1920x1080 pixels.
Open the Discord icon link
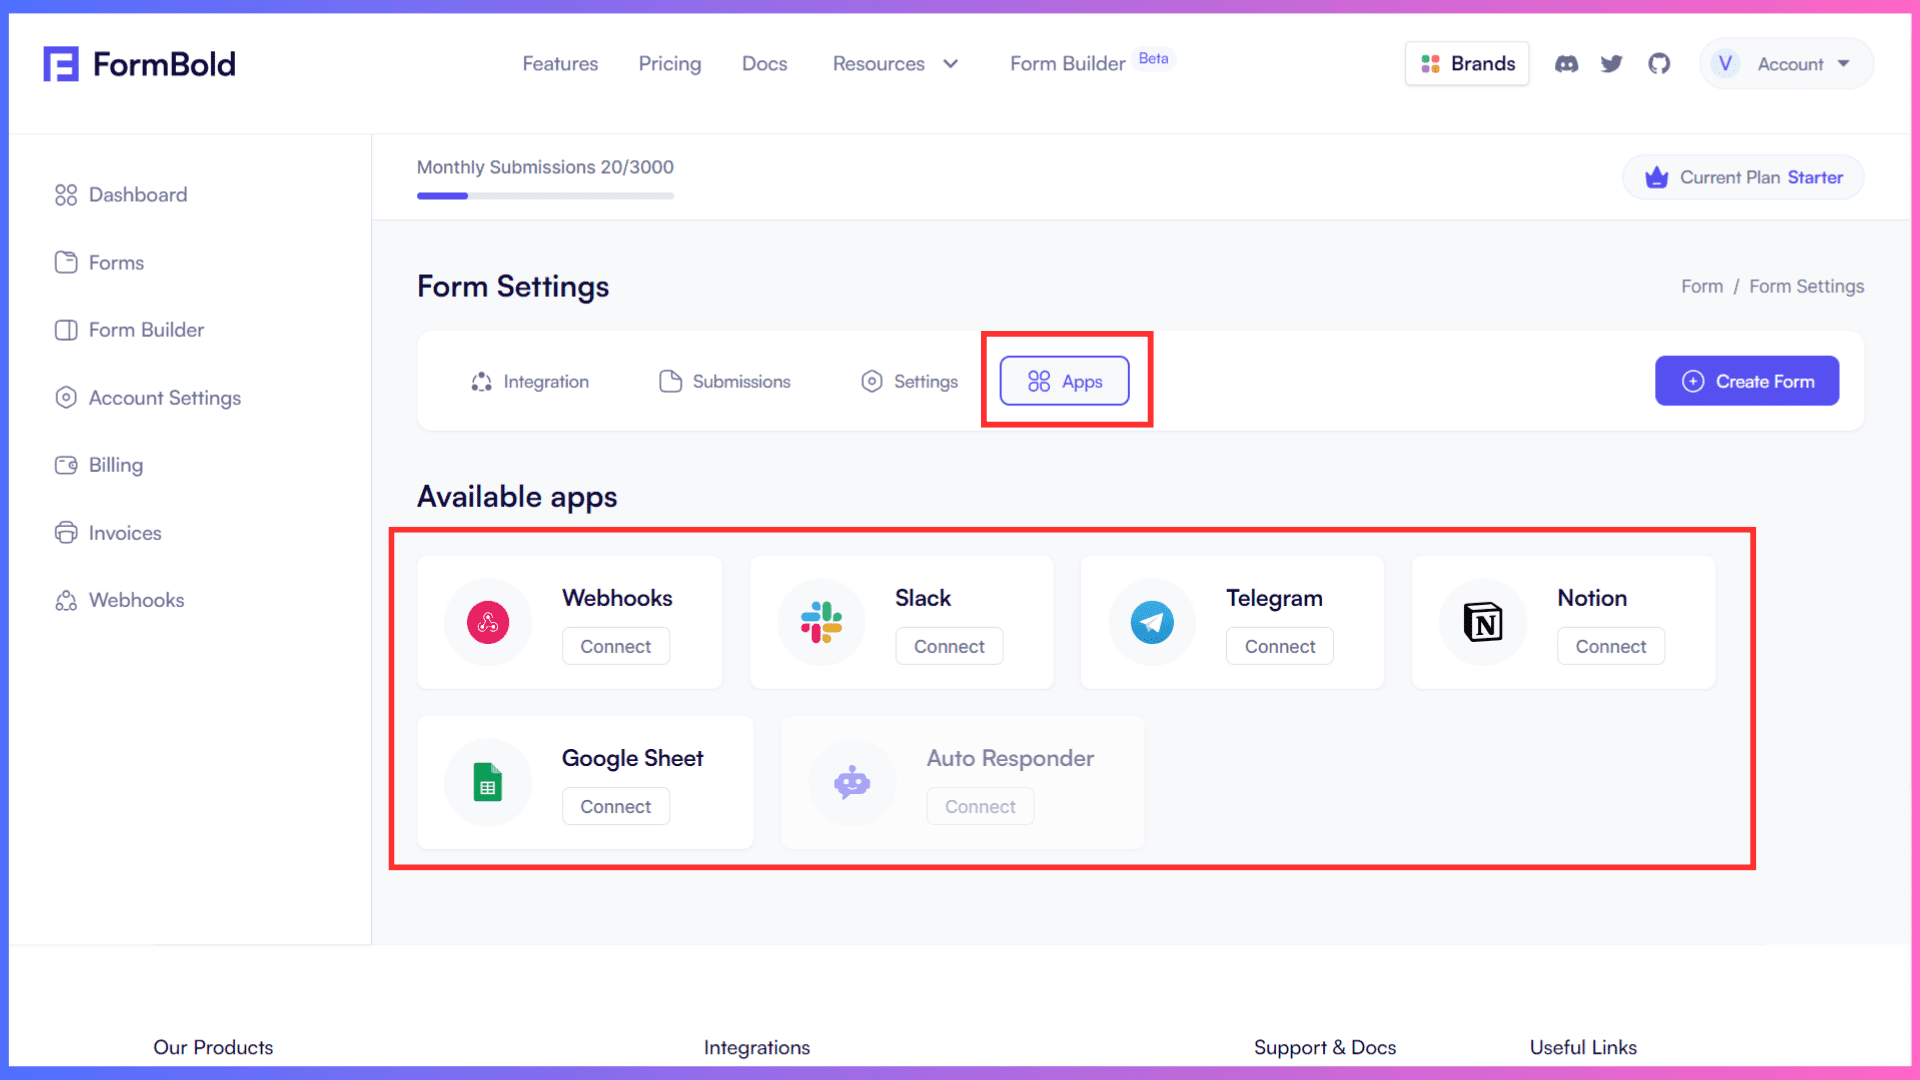[1566, 64]
